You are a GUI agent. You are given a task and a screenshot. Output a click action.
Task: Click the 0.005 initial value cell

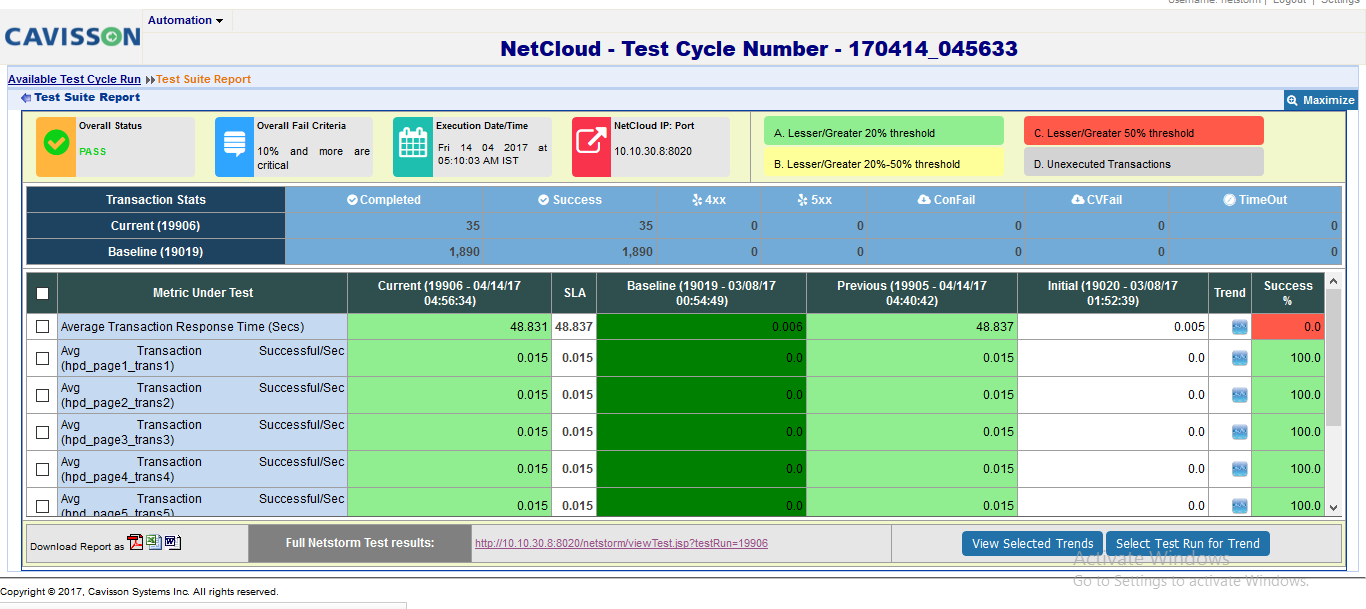(1113, 327)
